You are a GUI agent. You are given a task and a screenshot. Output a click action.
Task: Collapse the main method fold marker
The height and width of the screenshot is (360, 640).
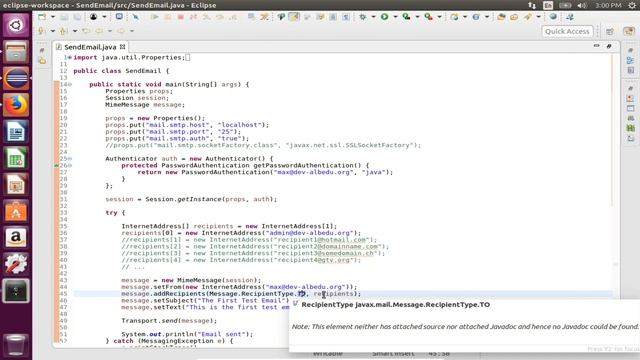coord(70,84)
